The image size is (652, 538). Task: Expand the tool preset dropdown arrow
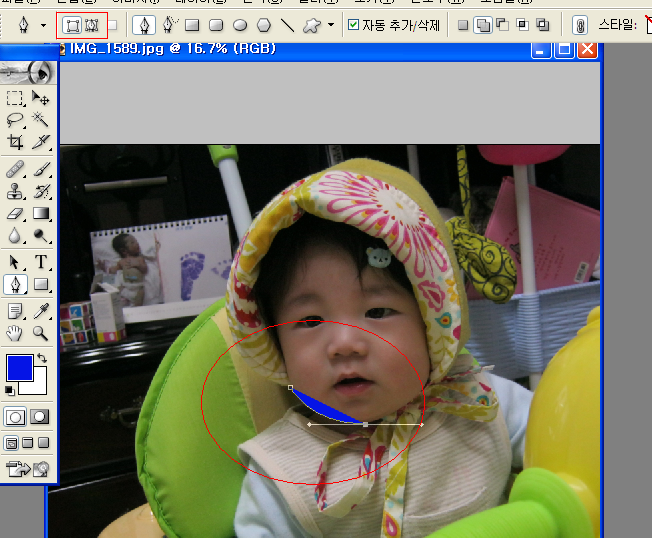[x=43, y=25]
